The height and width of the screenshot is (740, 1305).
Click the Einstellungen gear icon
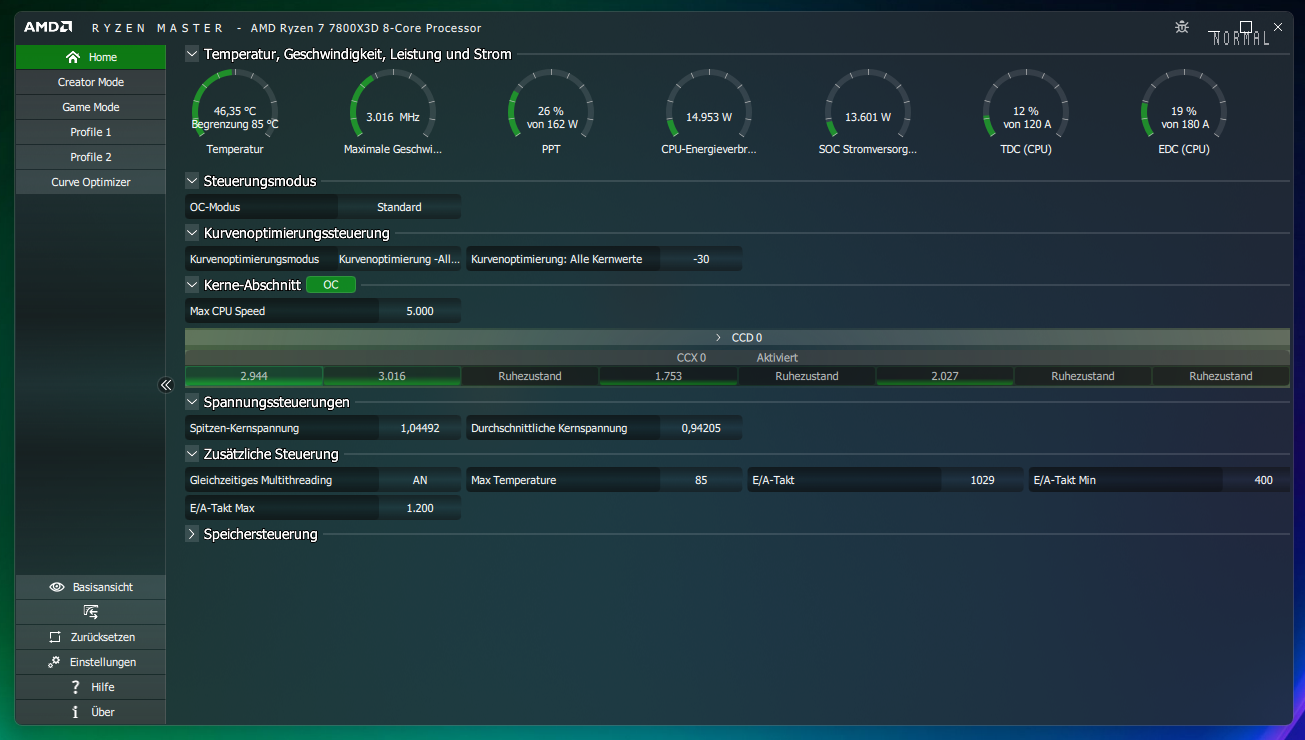pyautogui.click(x=55, y=662)
